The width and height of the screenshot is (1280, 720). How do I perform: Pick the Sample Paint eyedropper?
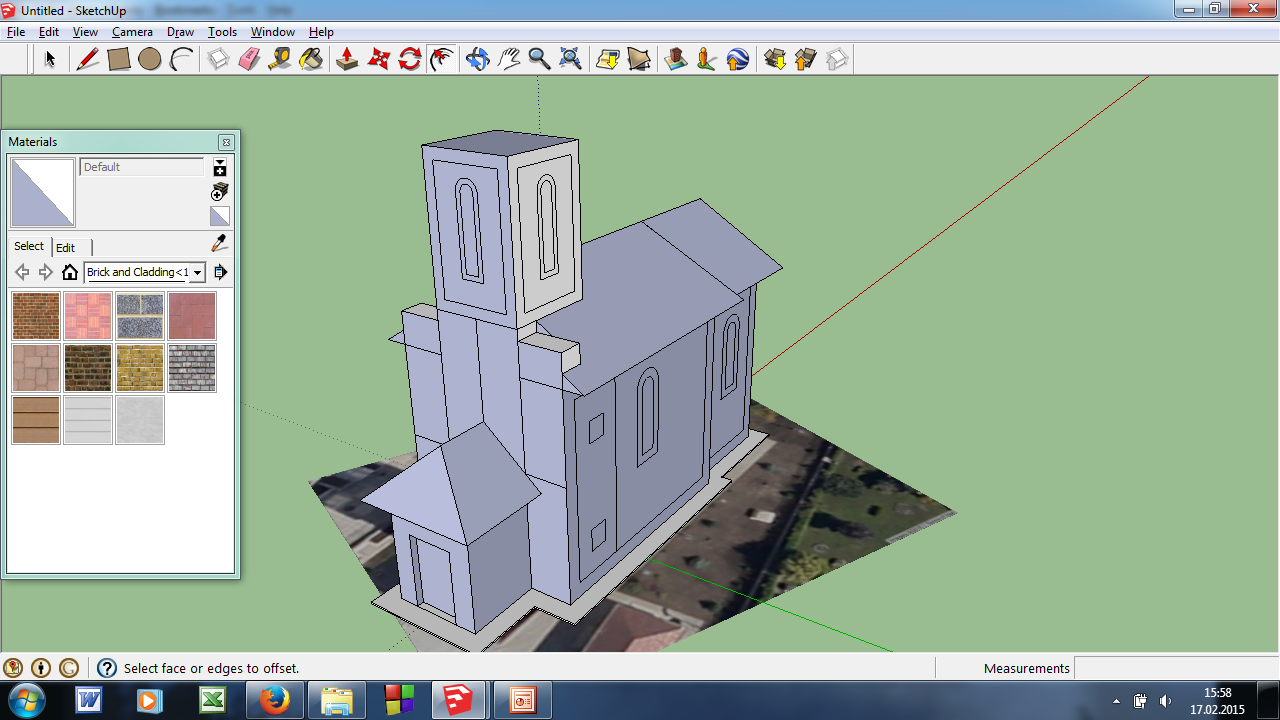click(220, 244)
